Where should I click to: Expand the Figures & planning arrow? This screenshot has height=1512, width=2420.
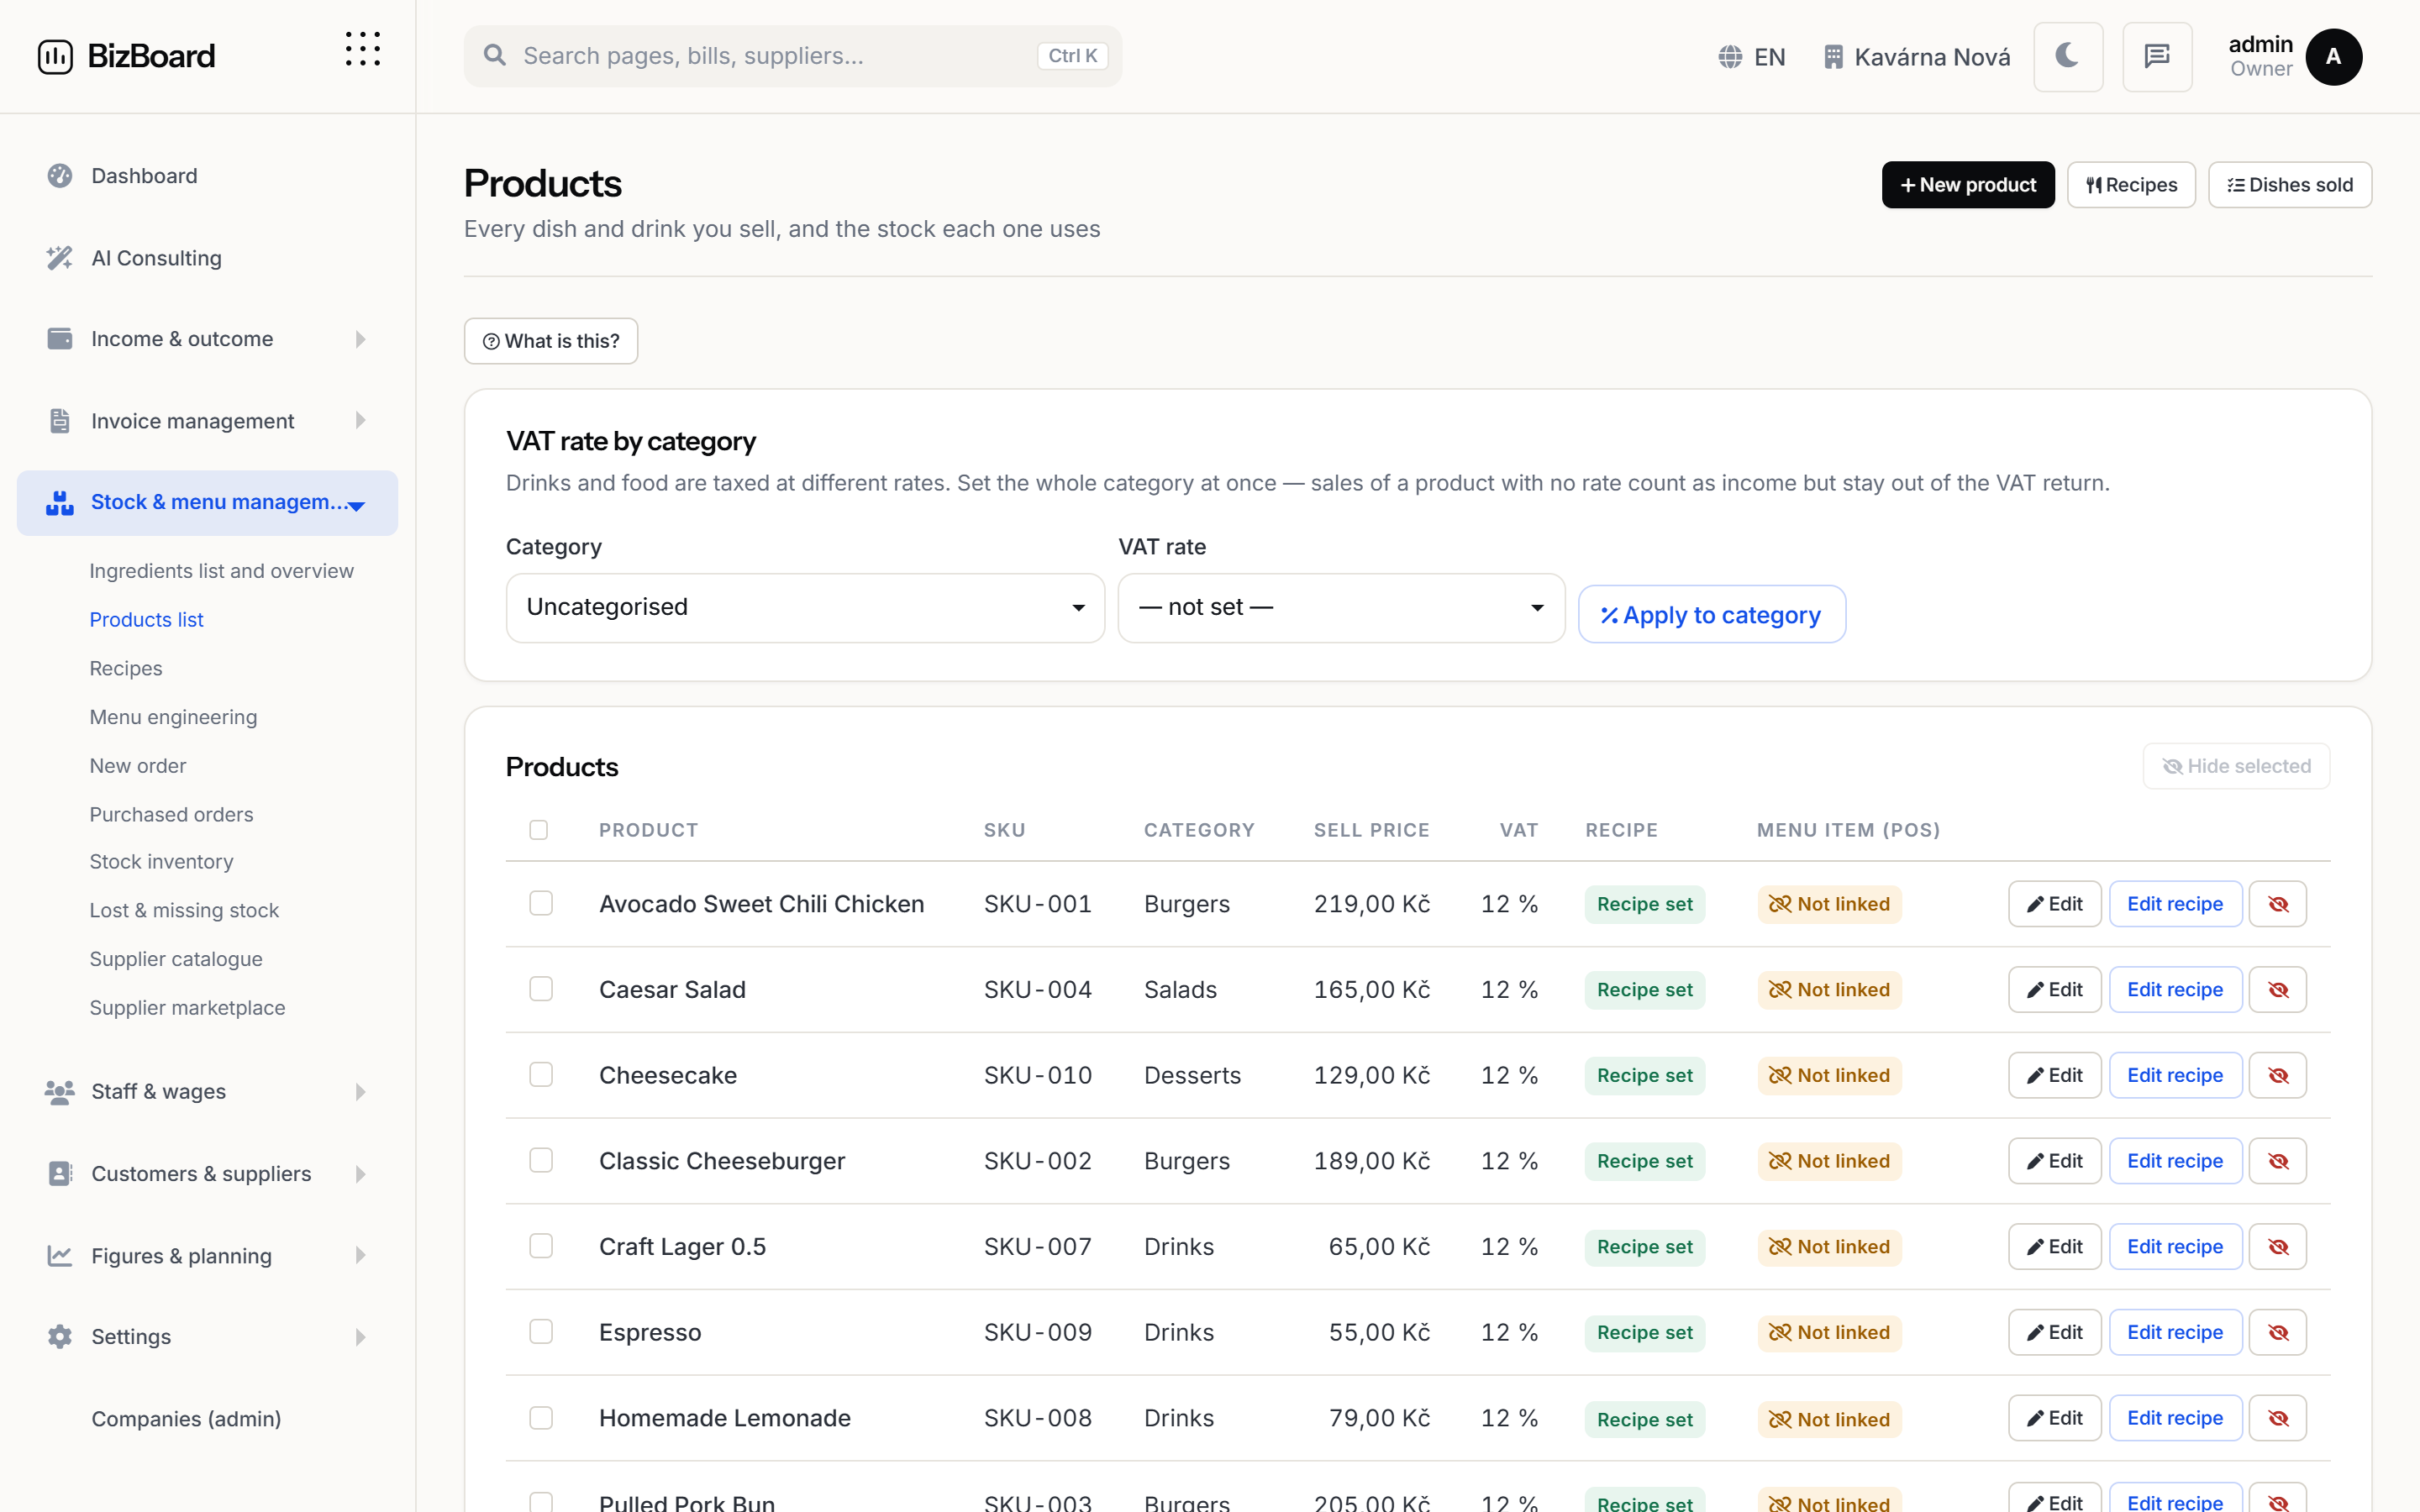click(x=361, y=1256)
